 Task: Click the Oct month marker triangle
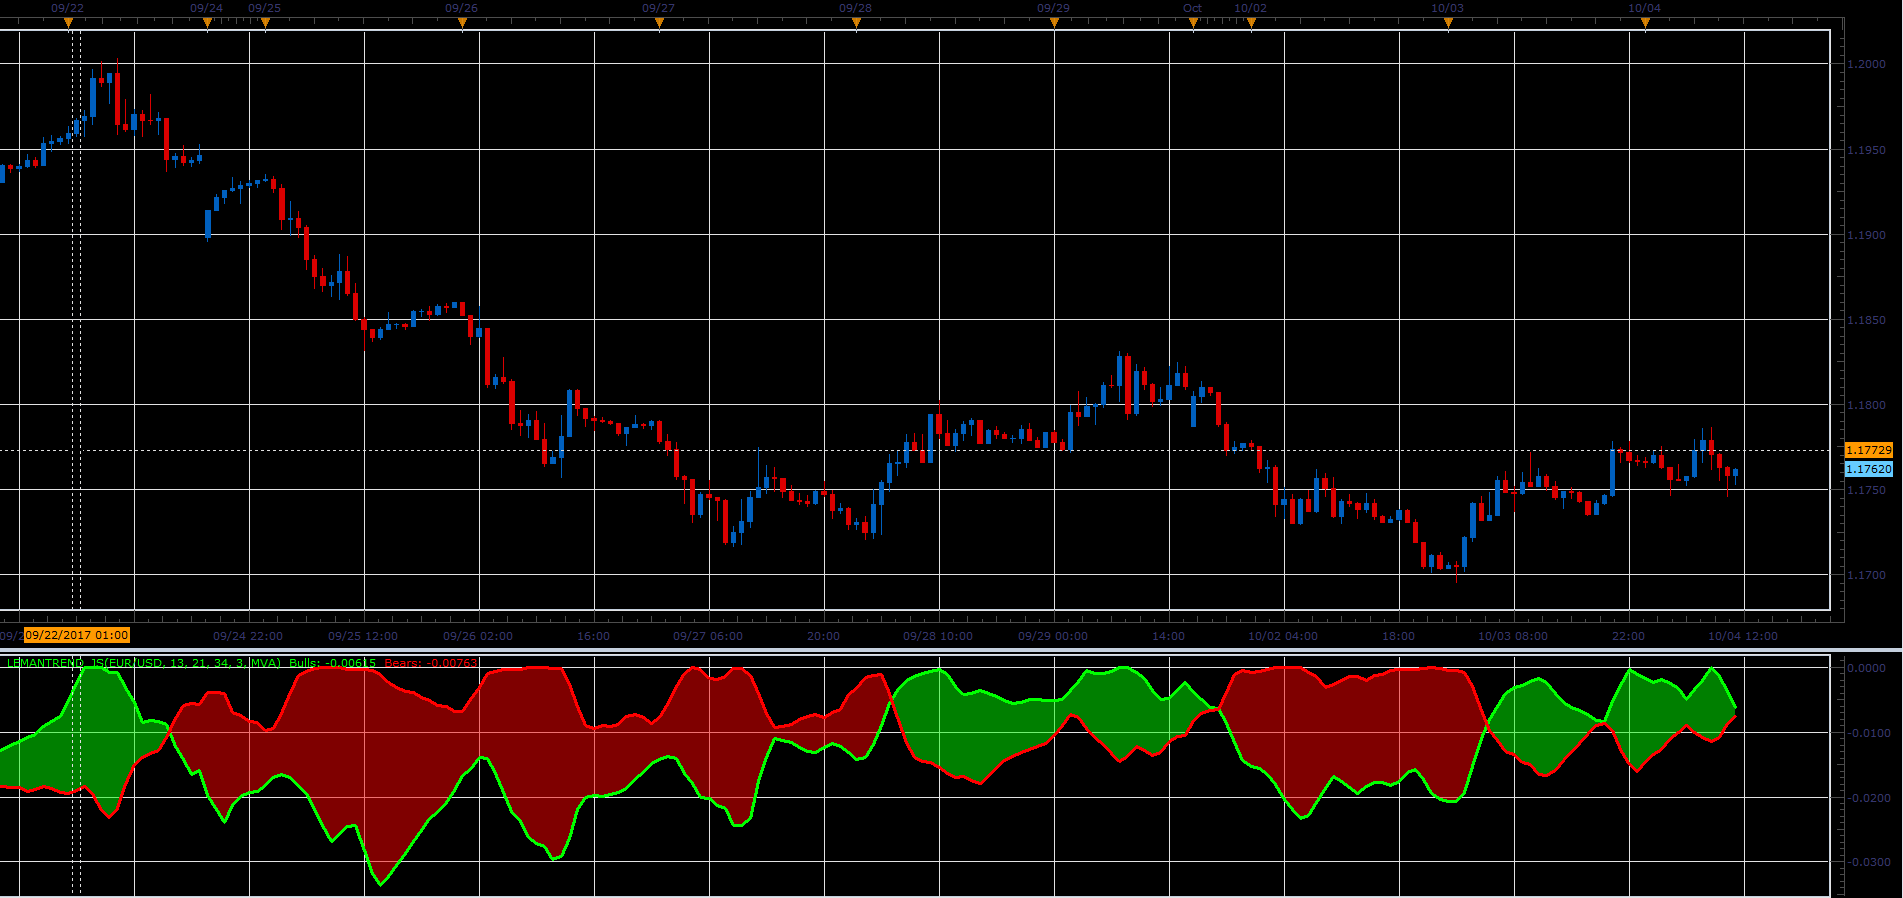tap(1193, 23)
